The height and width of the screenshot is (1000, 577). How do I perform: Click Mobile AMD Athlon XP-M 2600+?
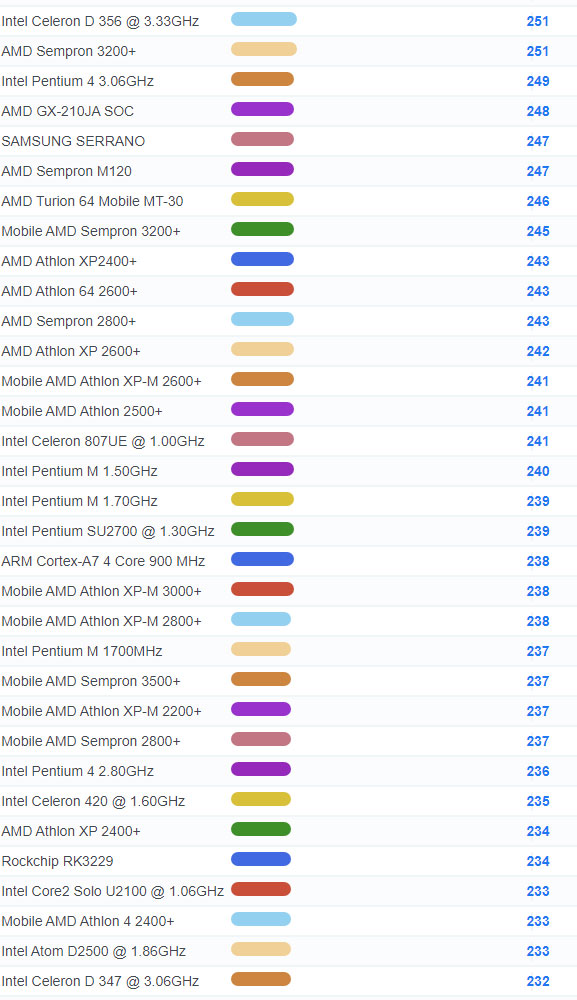pos(101,381)
